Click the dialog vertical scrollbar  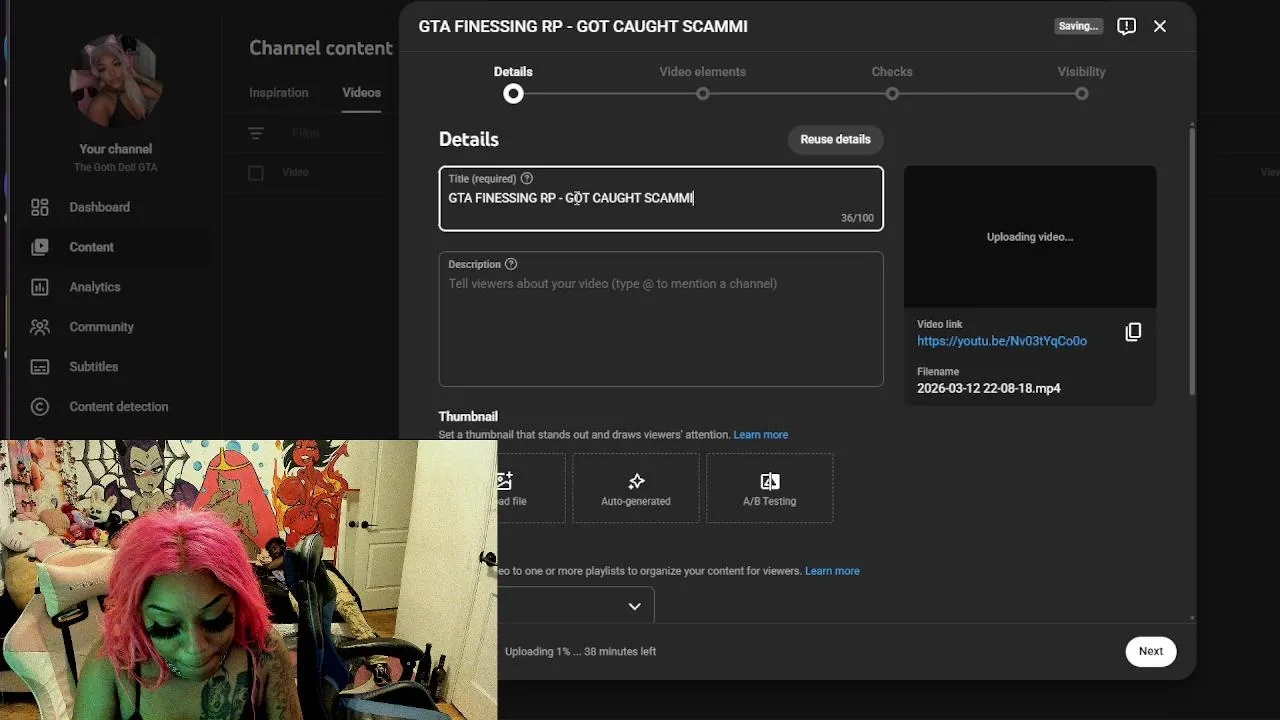tap(1192, 260)
